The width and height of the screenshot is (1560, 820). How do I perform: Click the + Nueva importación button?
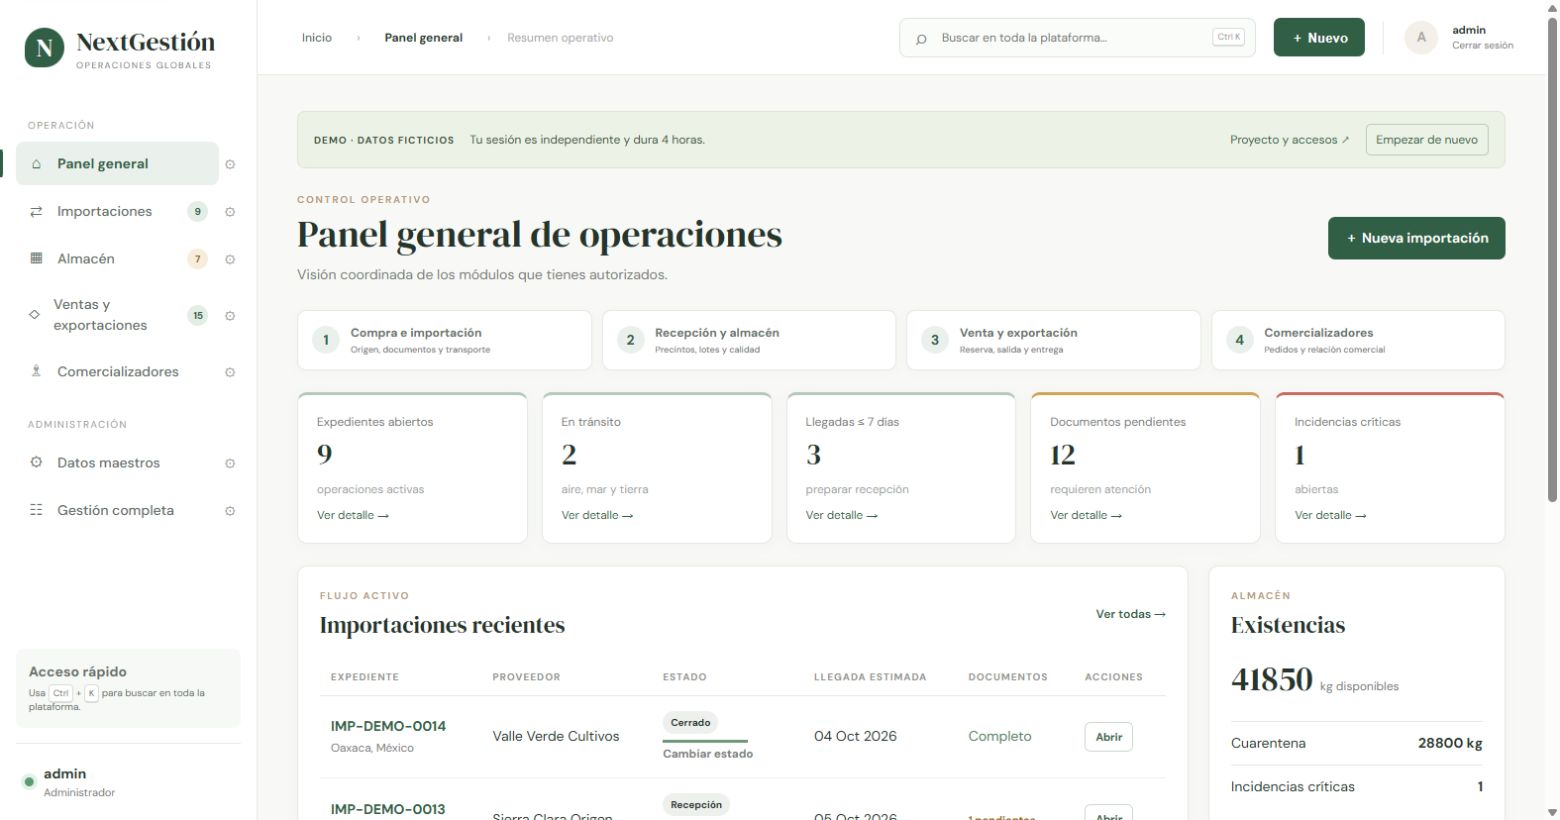[1416, 238]
